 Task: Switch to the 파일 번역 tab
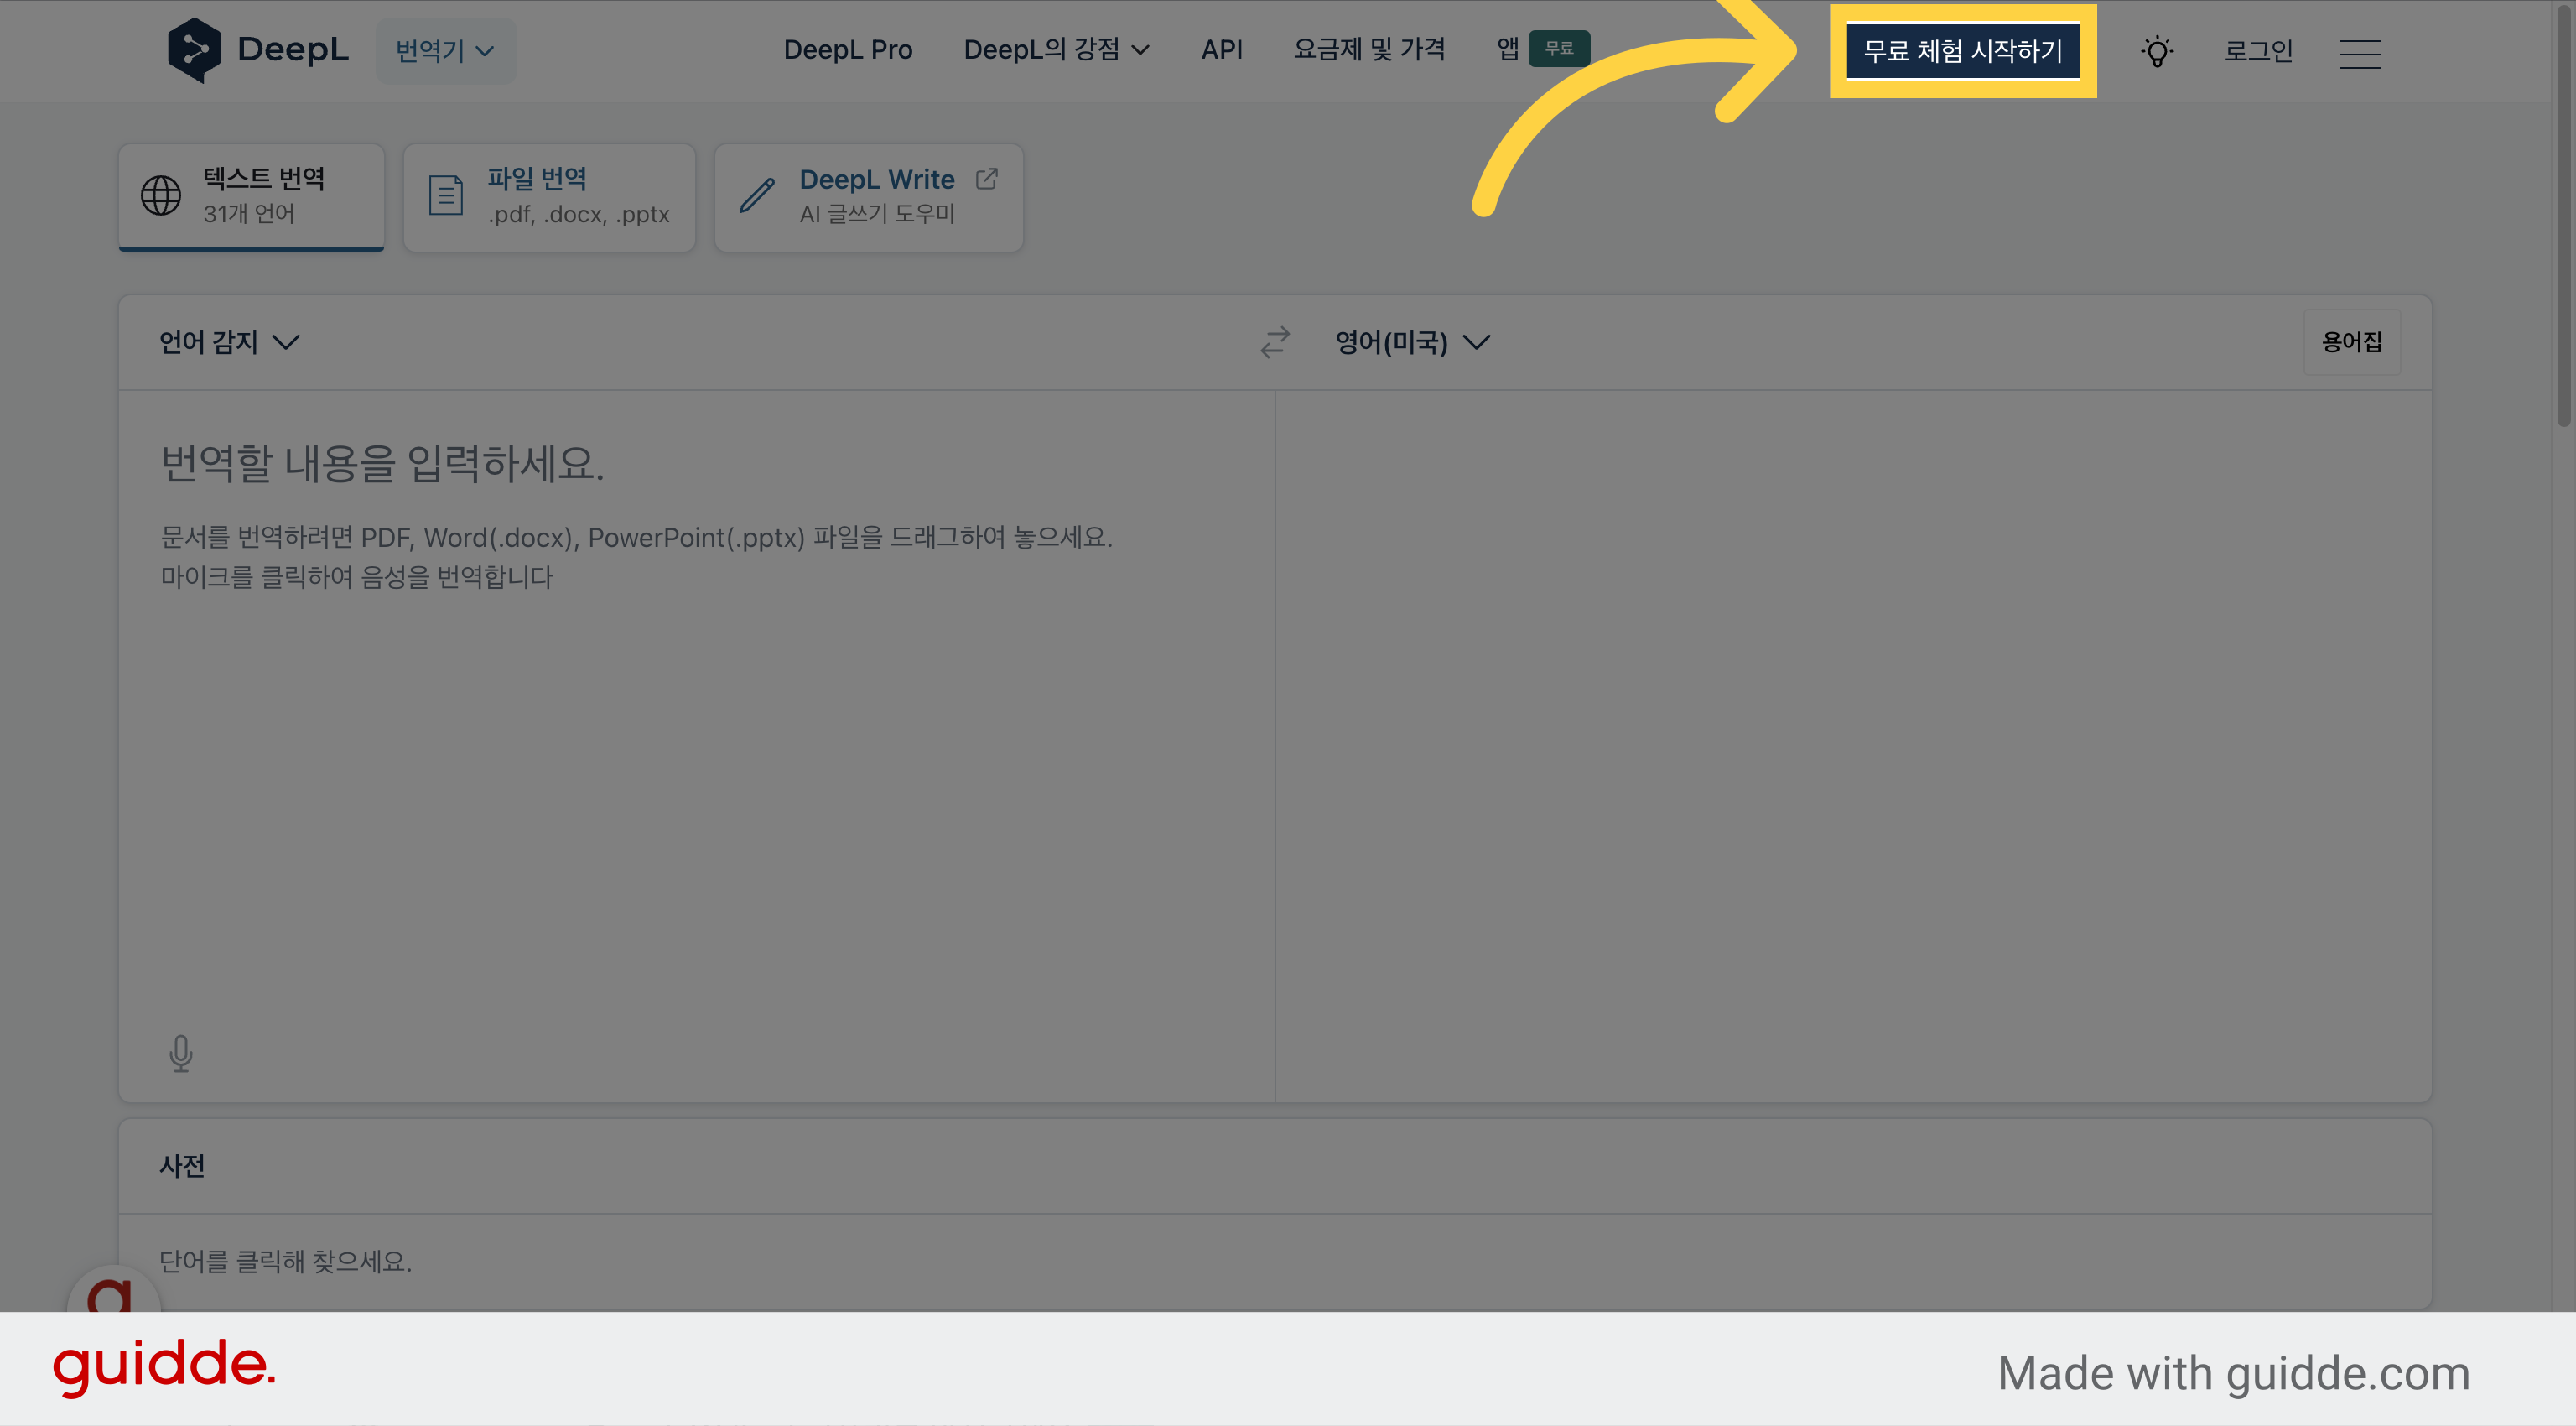point(549,197)
